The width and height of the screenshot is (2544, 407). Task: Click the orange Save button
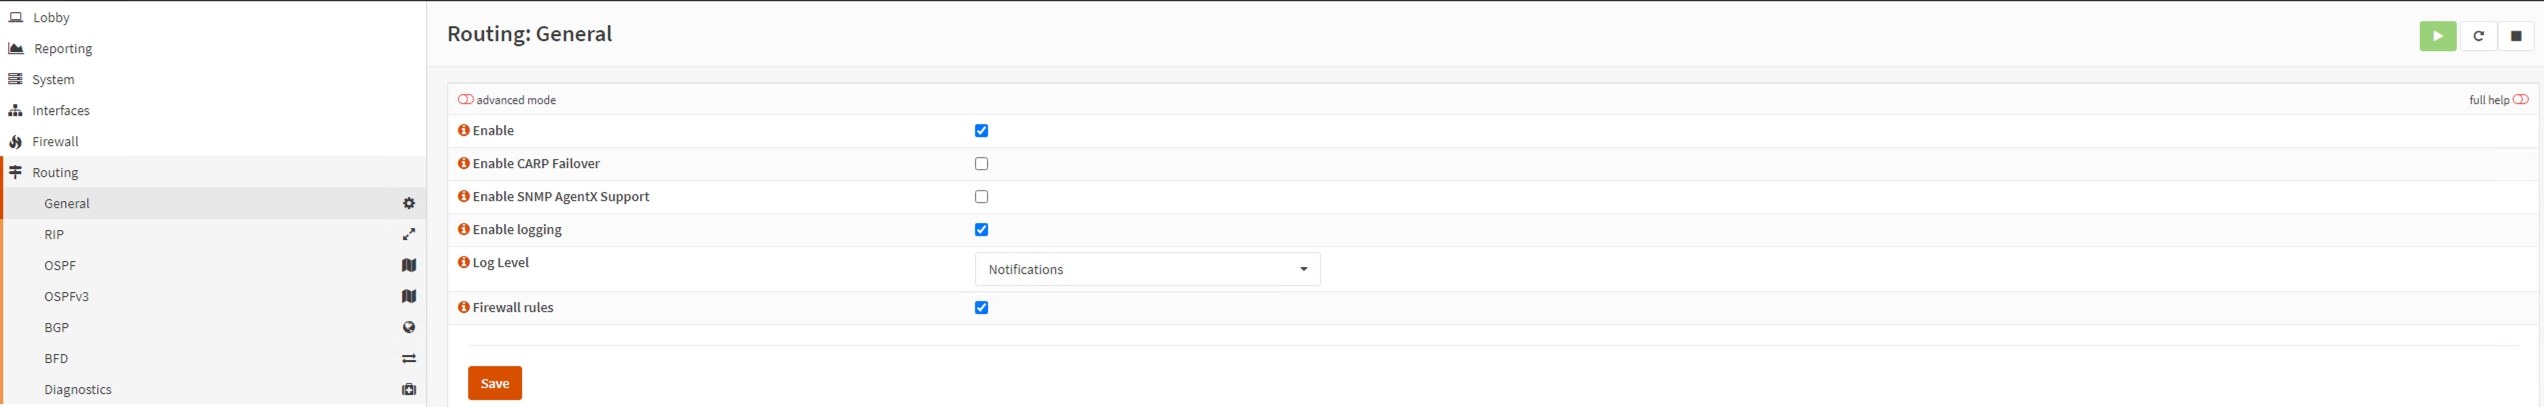click(x=495, y=383)
